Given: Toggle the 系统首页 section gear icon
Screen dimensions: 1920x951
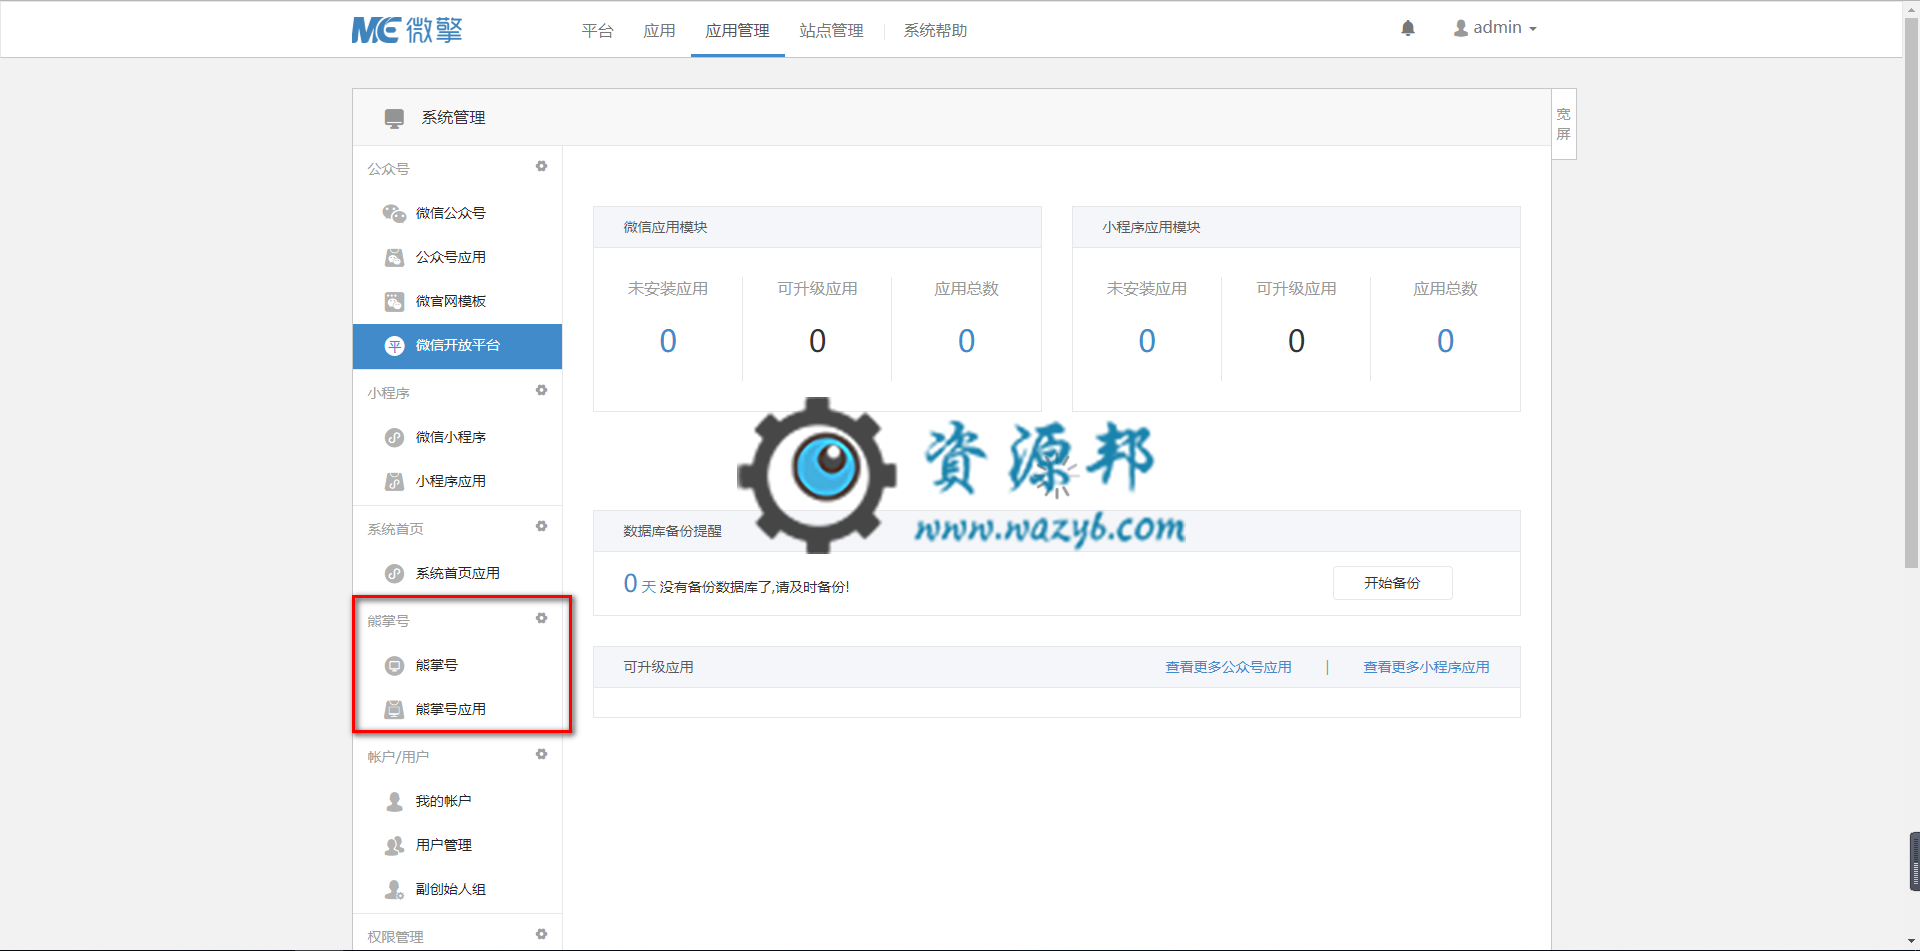Looking at the screenshot, I should 541,526.
